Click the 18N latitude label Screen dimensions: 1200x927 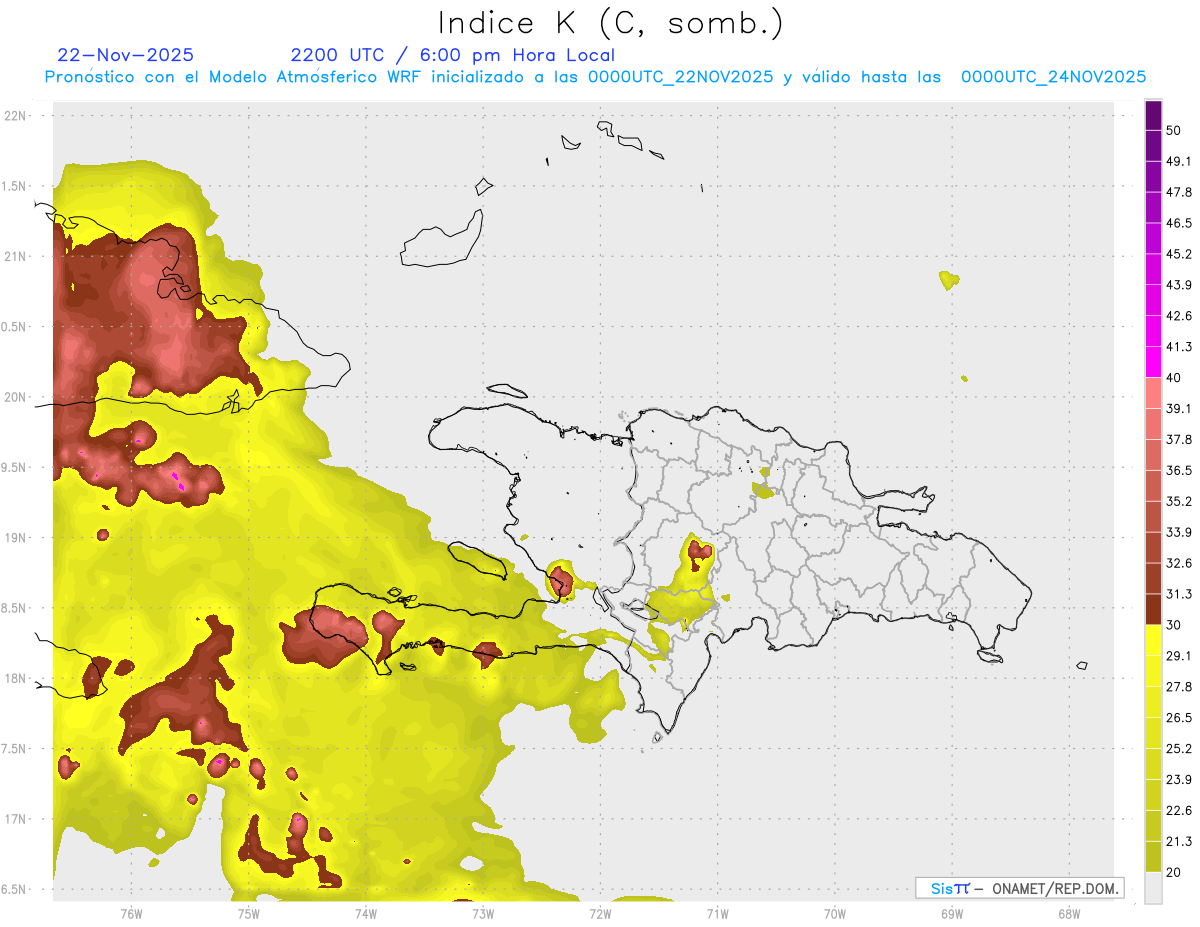click(15, 679)
